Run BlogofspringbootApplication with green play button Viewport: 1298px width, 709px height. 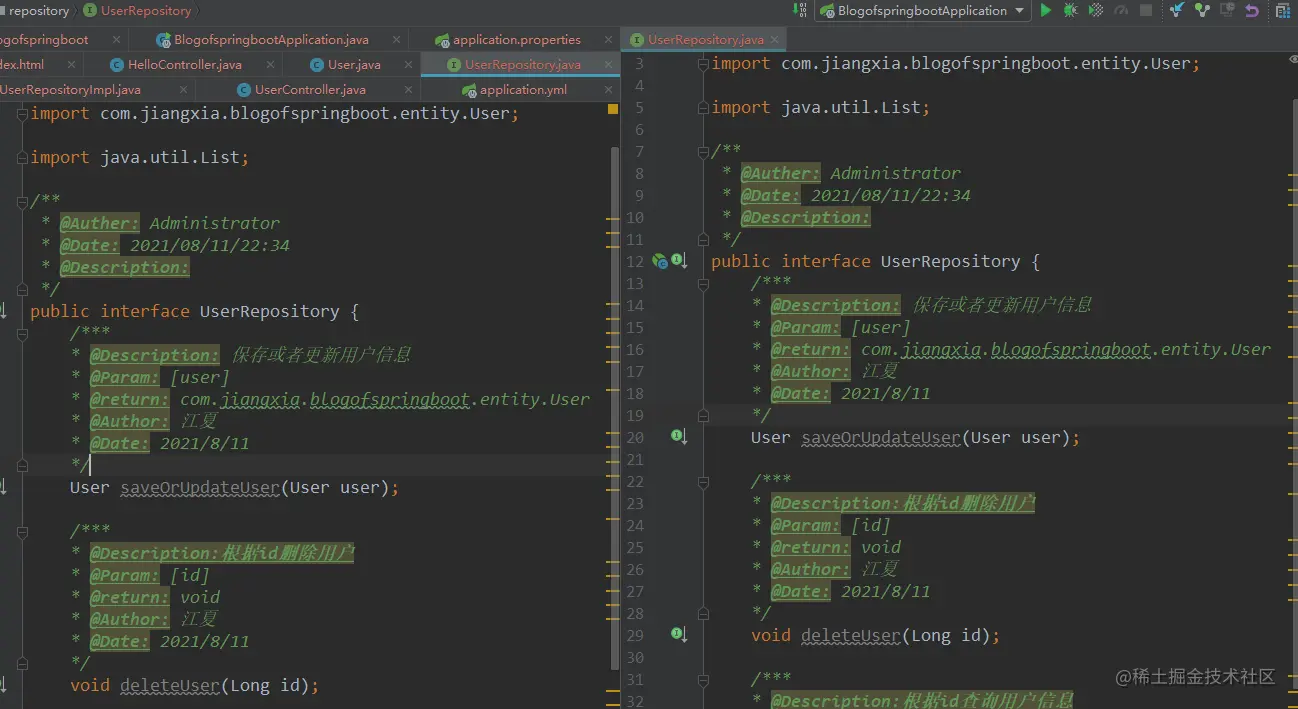[1046, 10]
